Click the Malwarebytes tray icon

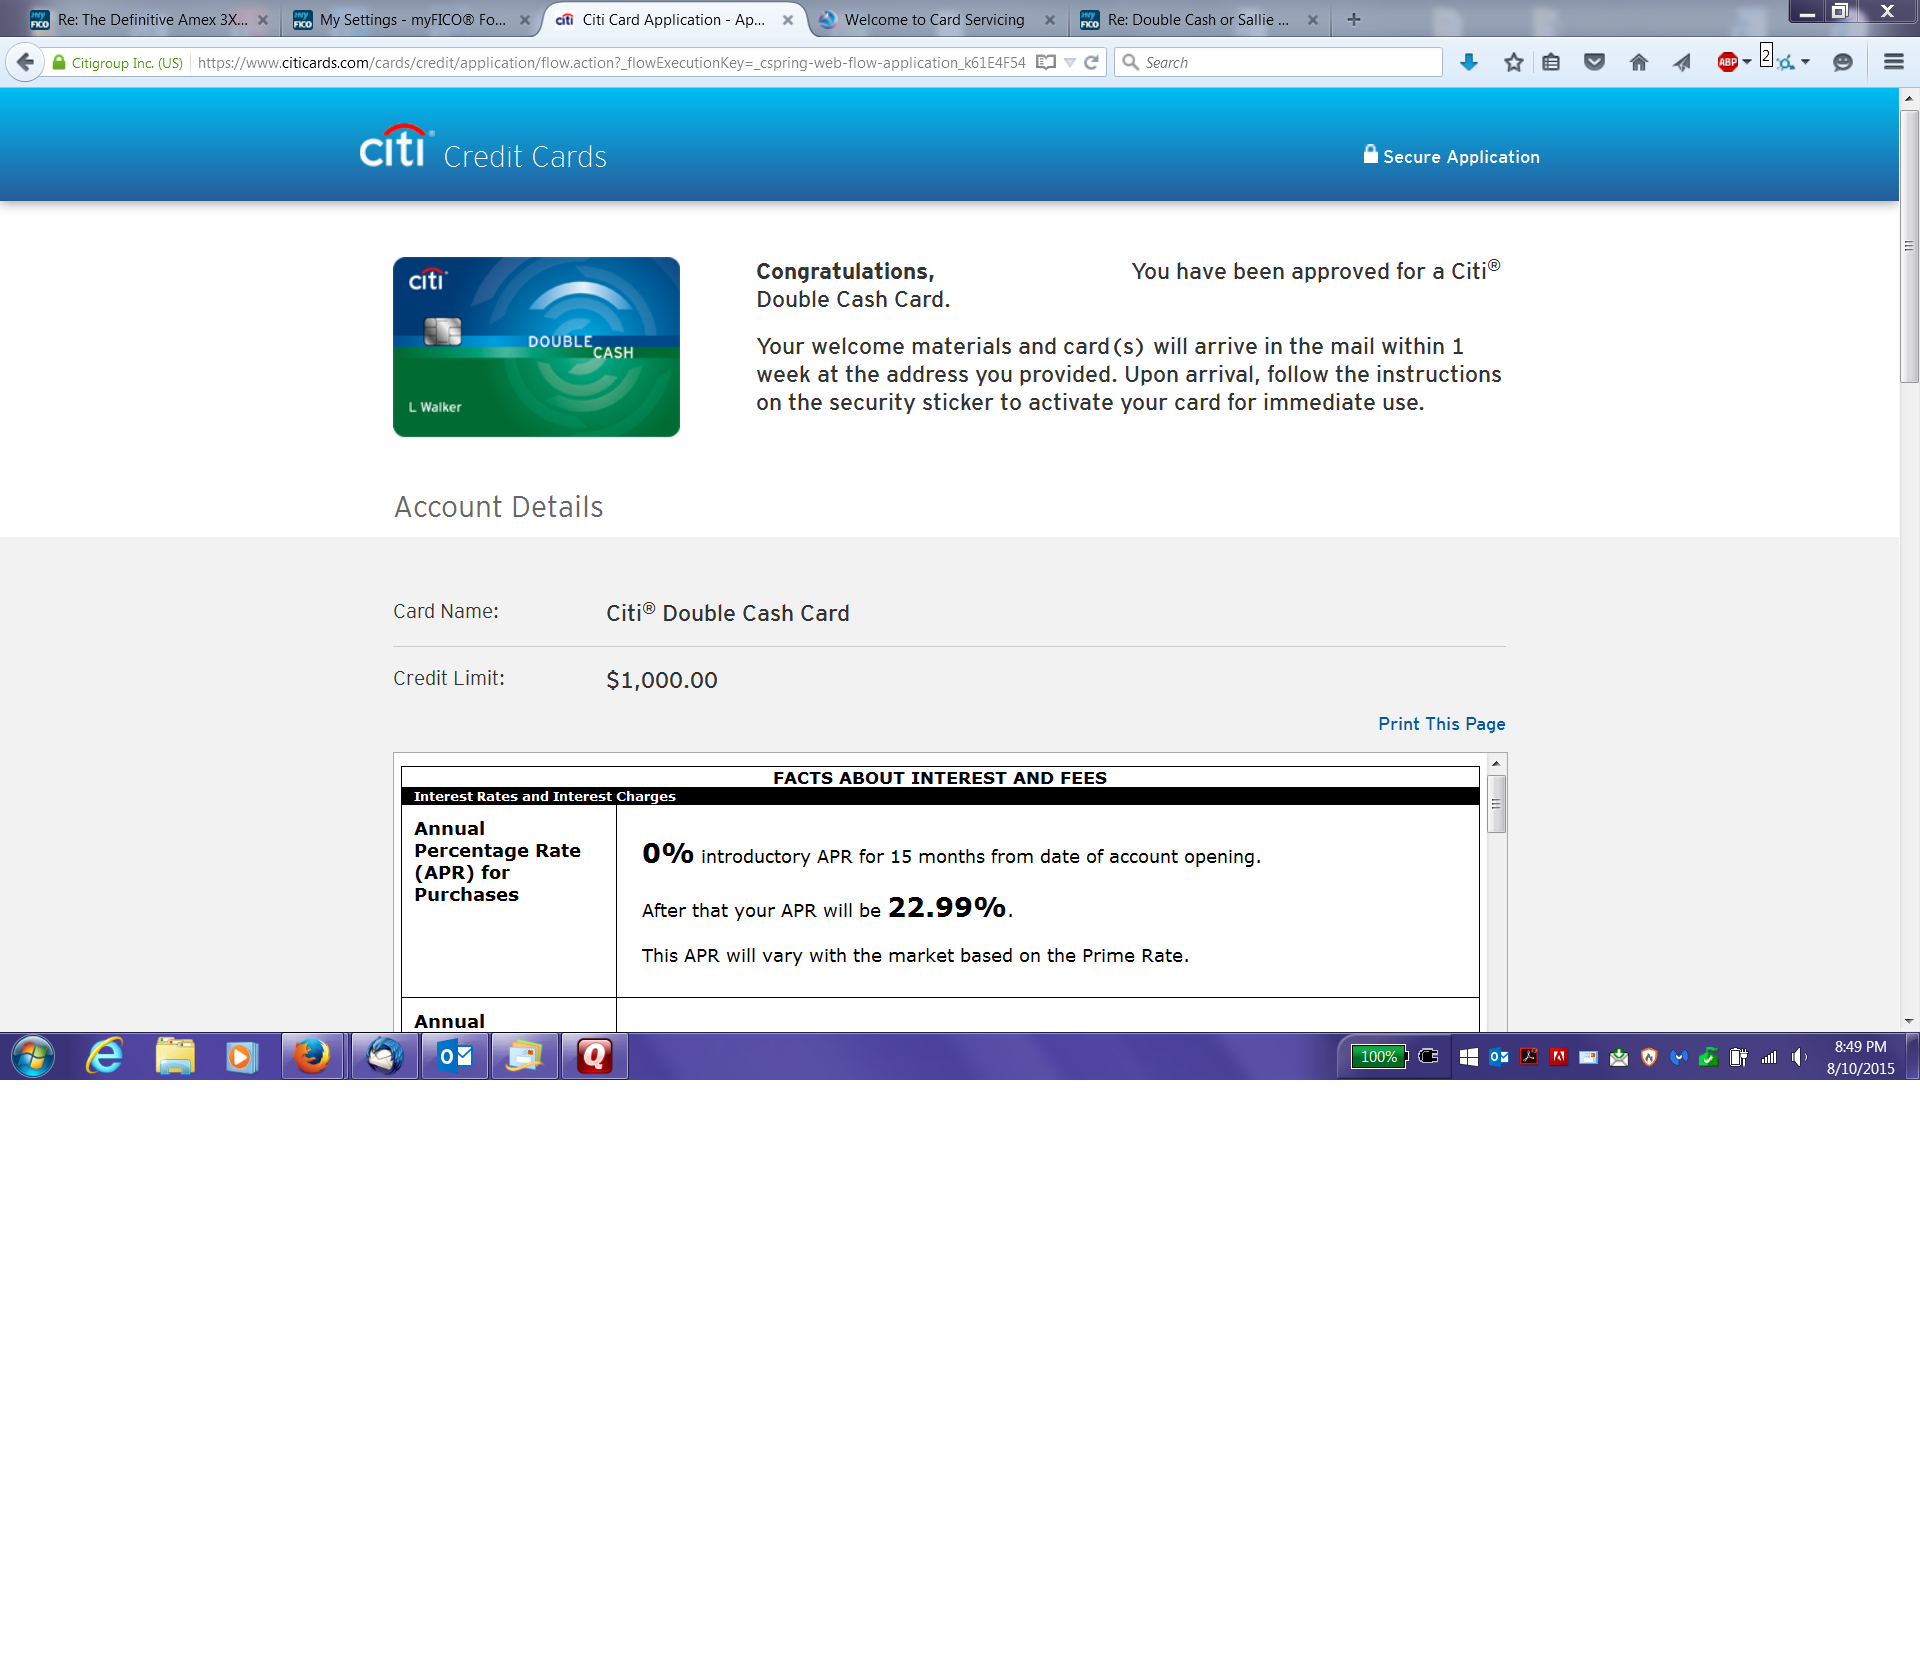pos(1679,1057)
